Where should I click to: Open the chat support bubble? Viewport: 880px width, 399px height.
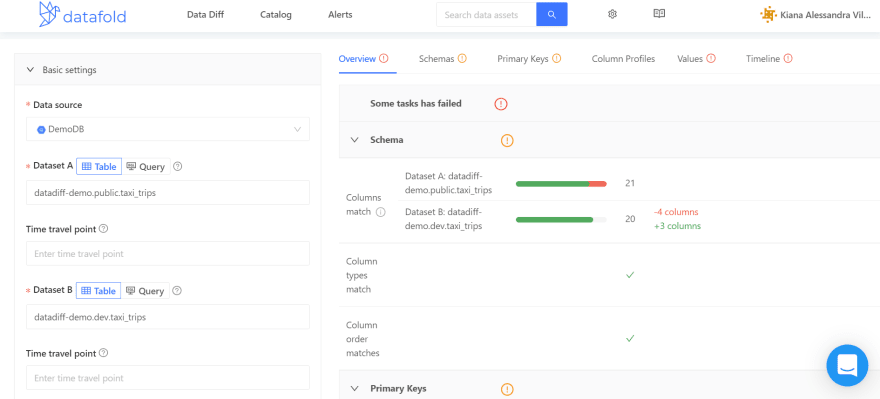(847, 365)
